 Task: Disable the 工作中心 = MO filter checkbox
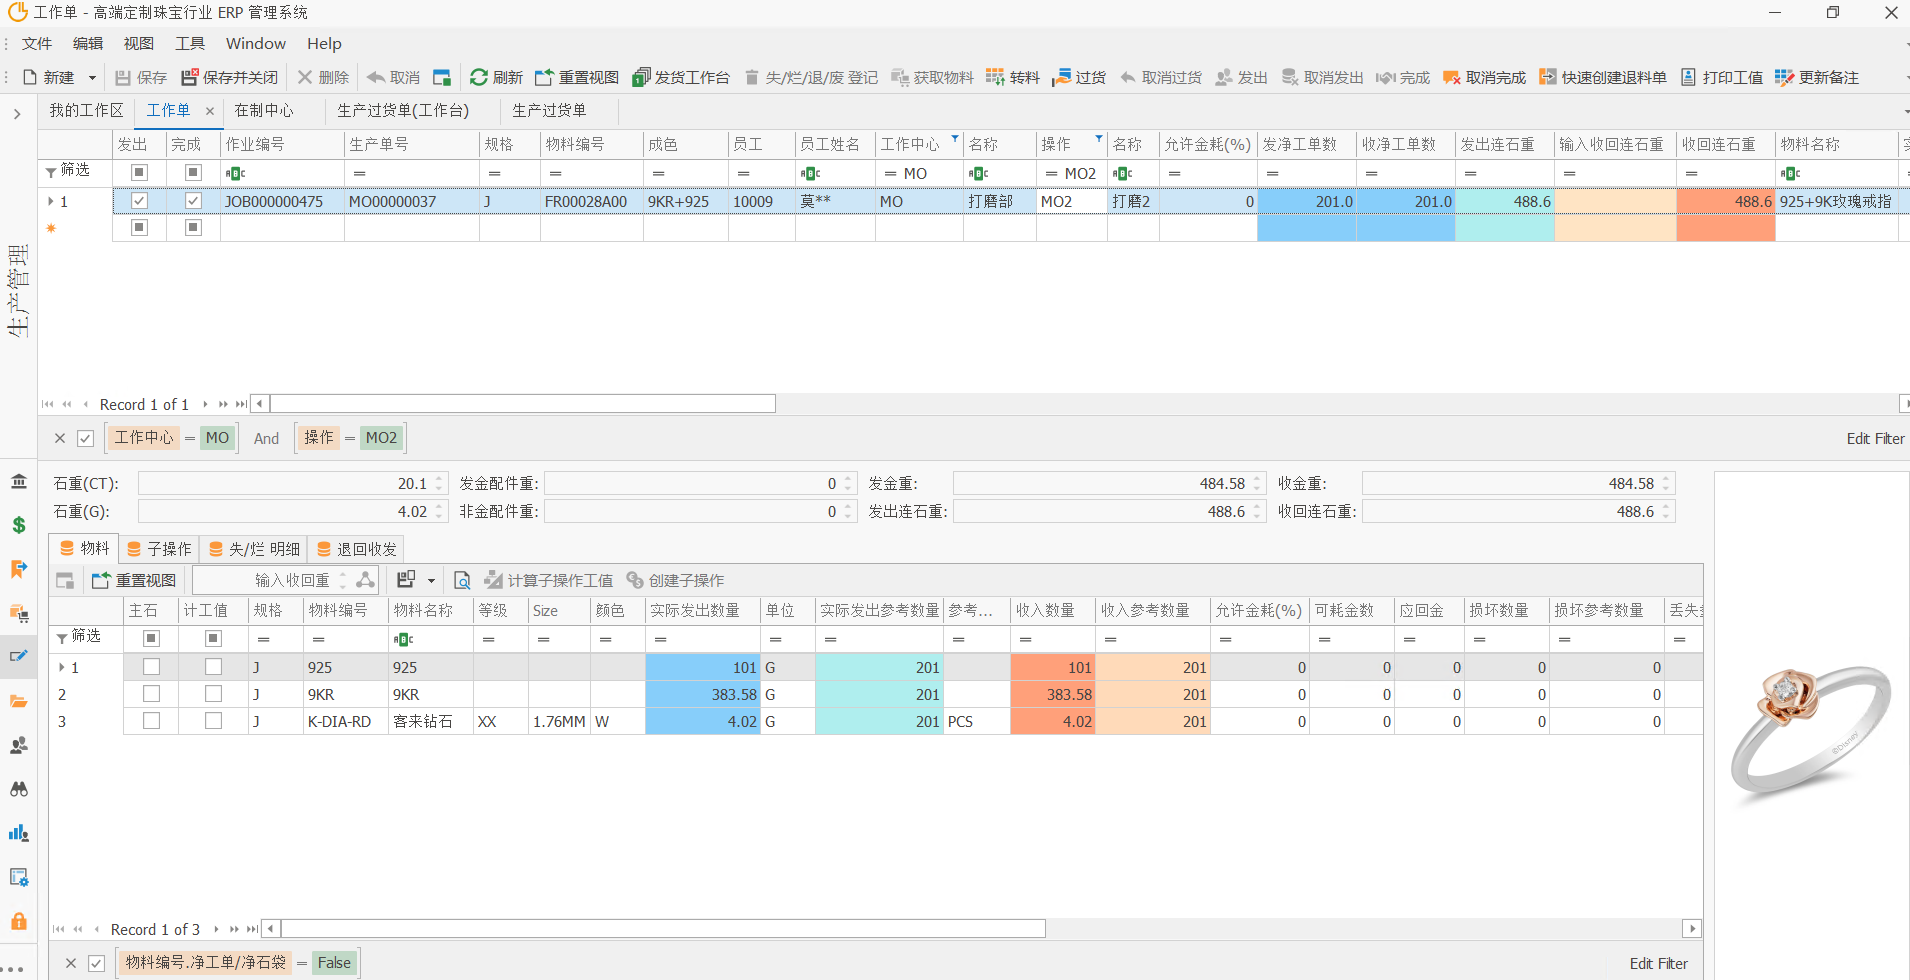click(x=86, y=438)
